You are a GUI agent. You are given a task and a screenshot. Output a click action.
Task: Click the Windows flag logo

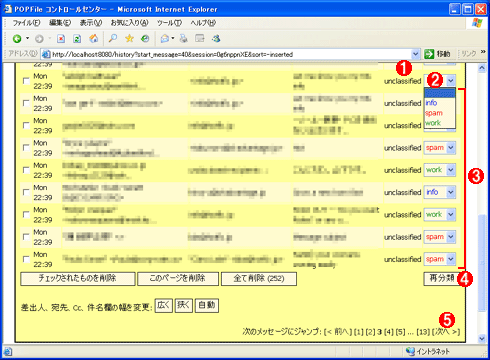(x=477, y=23)
